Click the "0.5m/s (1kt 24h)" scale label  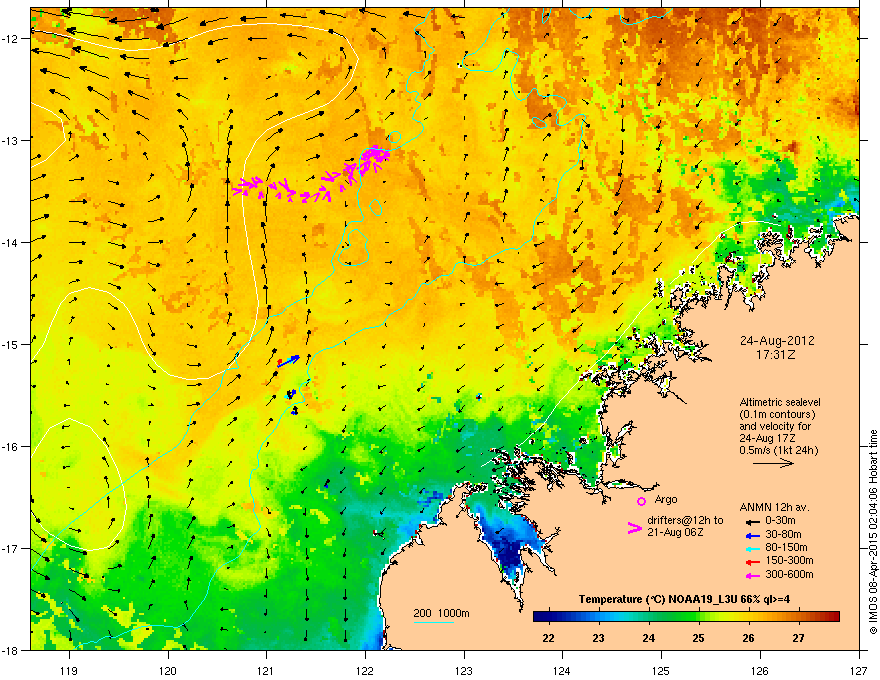778,450
